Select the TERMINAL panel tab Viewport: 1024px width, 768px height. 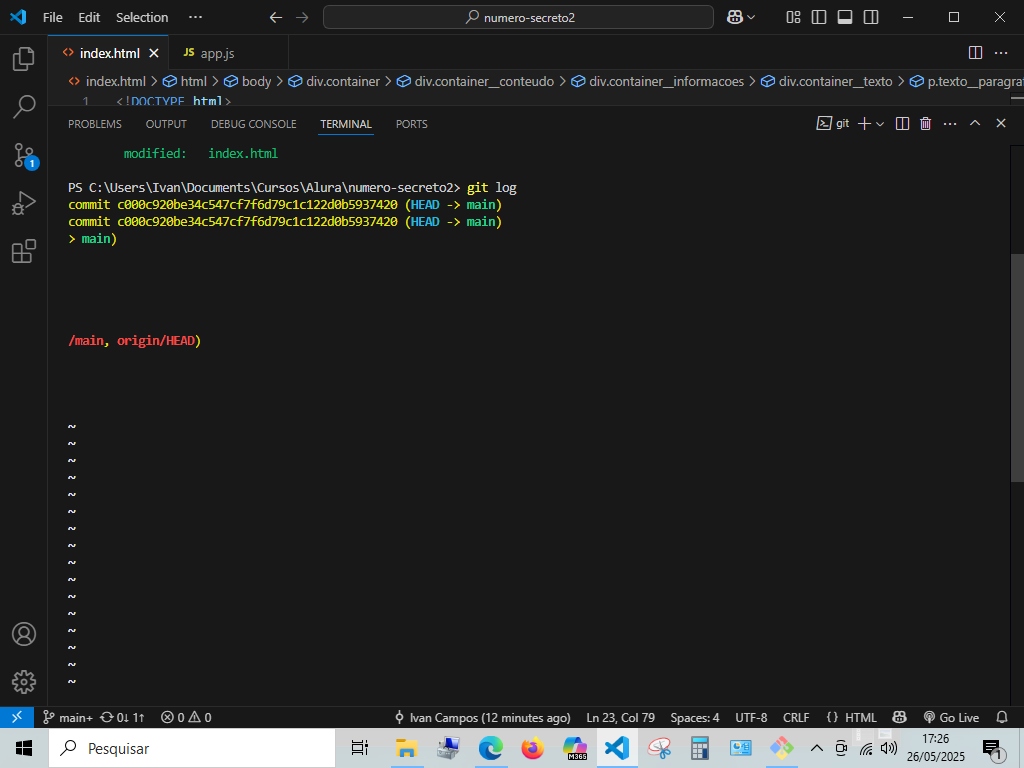(345, 124)
